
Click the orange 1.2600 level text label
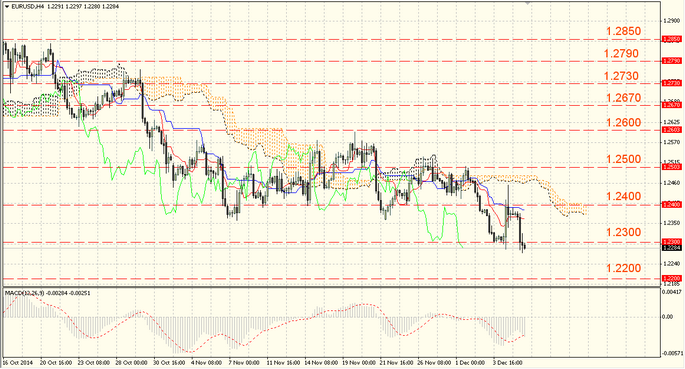623,123
